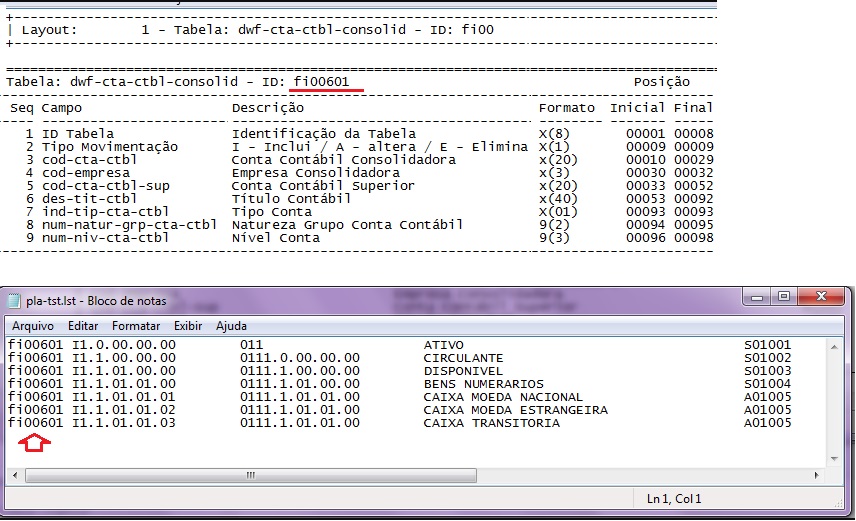The height and width of the screenshot is (521, 856).
Task: Open the Formatar menu
Action: click(136, 326)
